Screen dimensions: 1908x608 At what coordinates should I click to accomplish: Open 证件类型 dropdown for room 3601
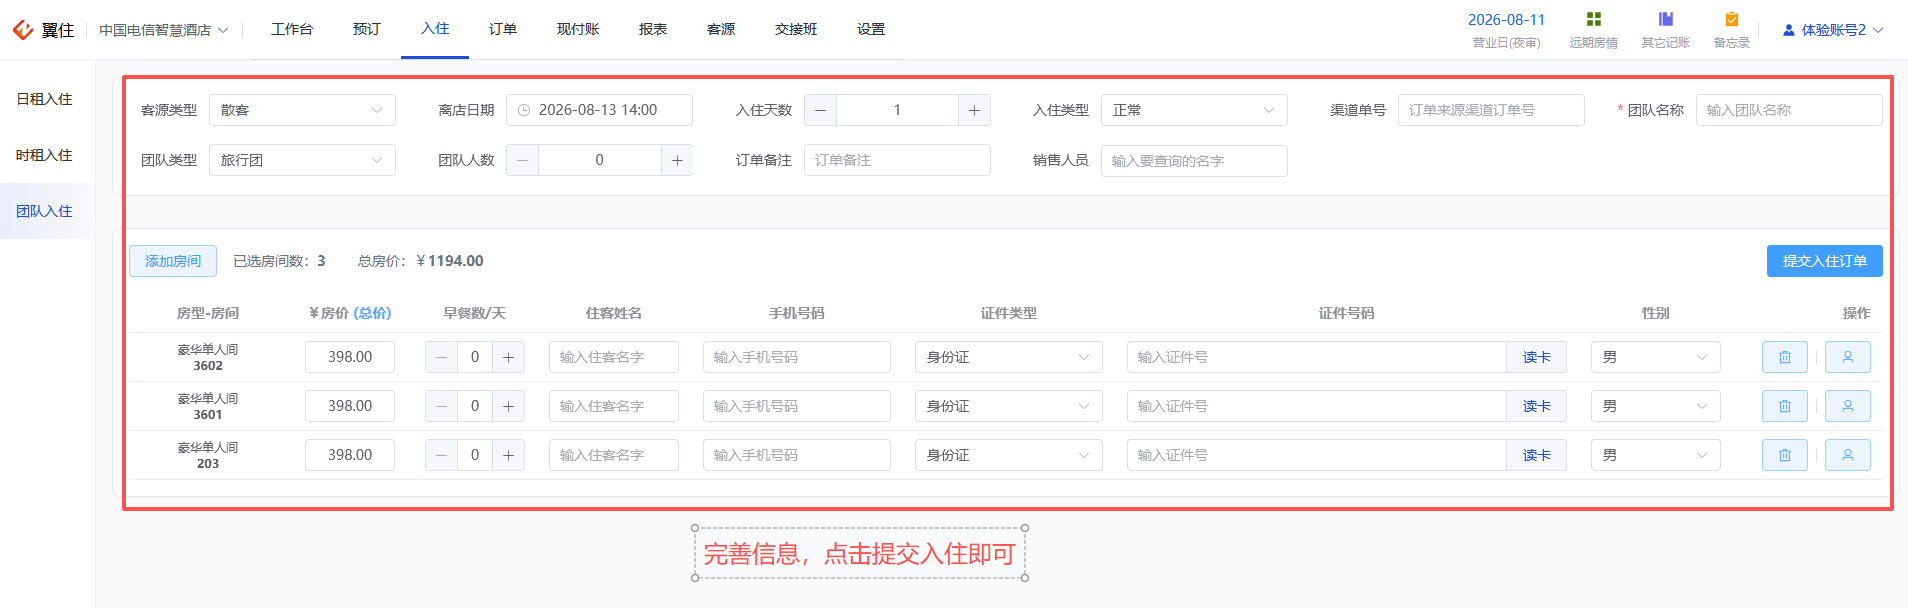(1008, 406)
